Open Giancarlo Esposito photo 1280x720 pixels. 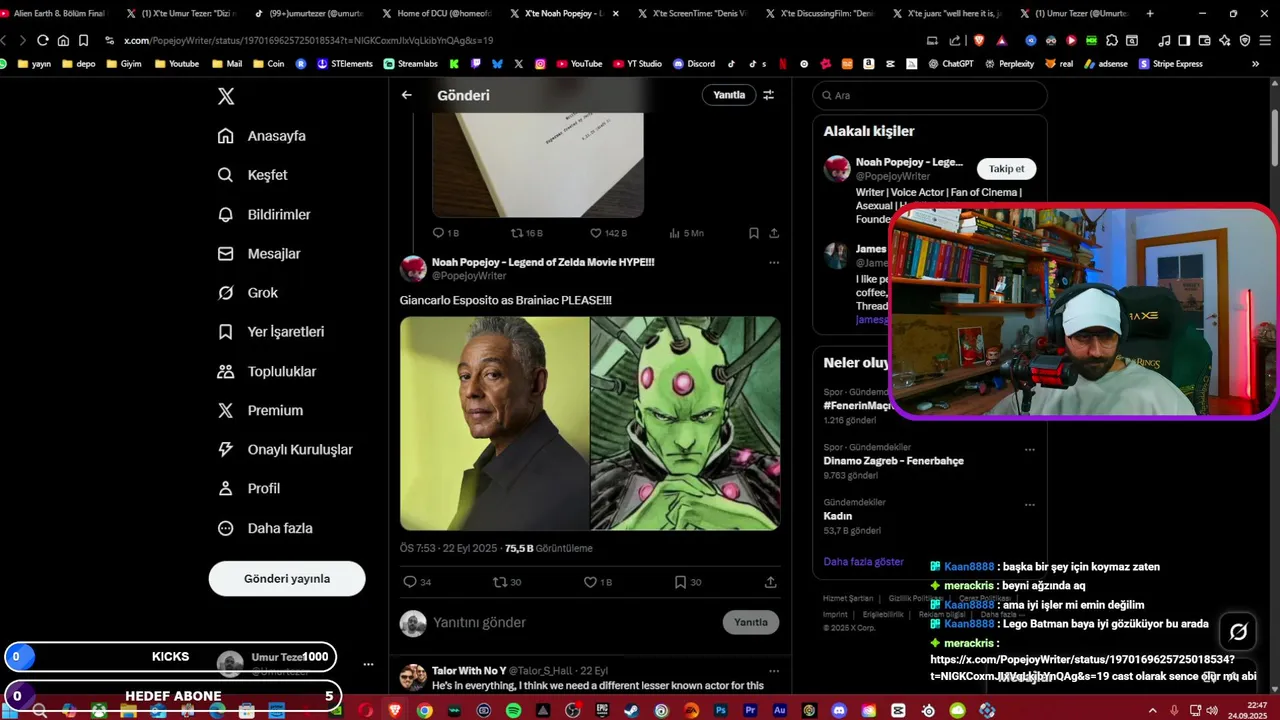pyautogui.click(x=494, y=423)
